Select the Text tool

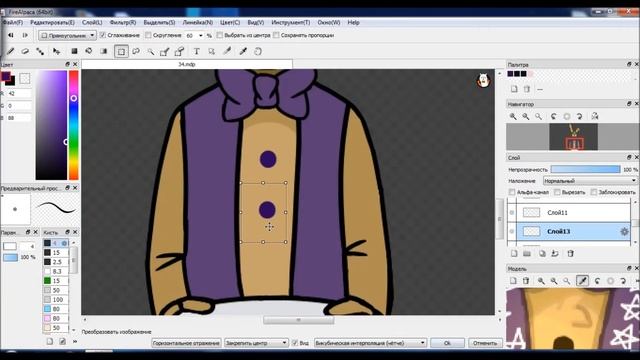(196, 51)
